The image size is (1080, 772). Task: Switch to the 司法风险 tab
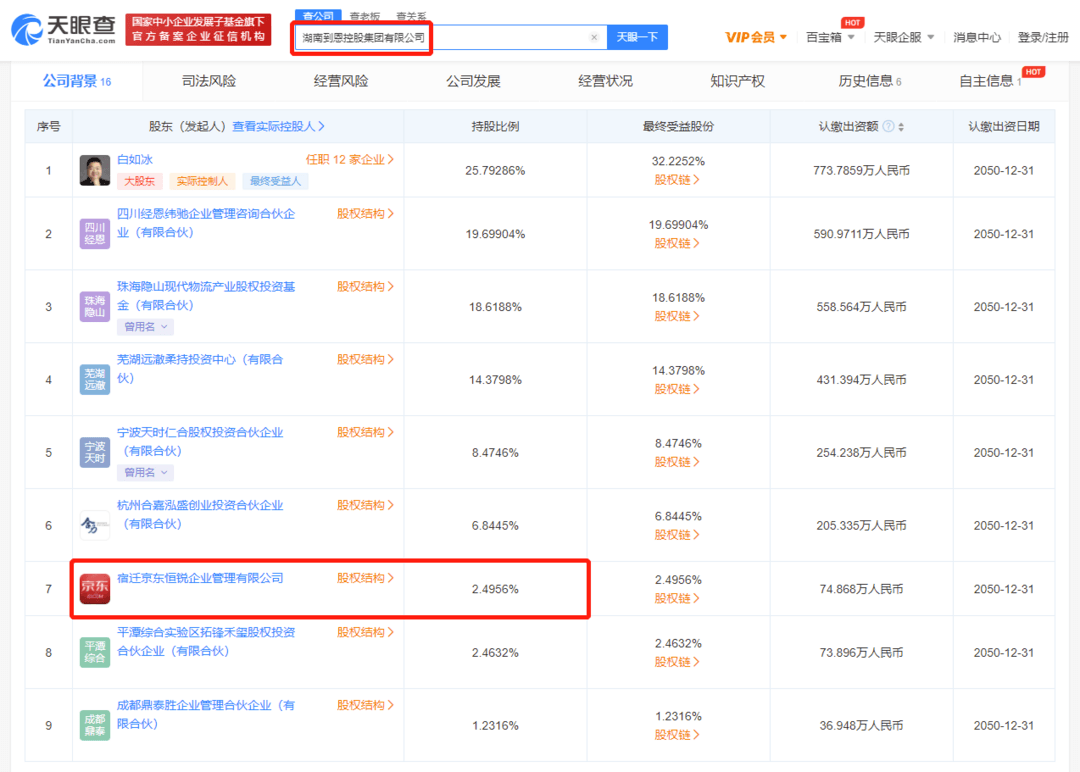click(209, 81)
